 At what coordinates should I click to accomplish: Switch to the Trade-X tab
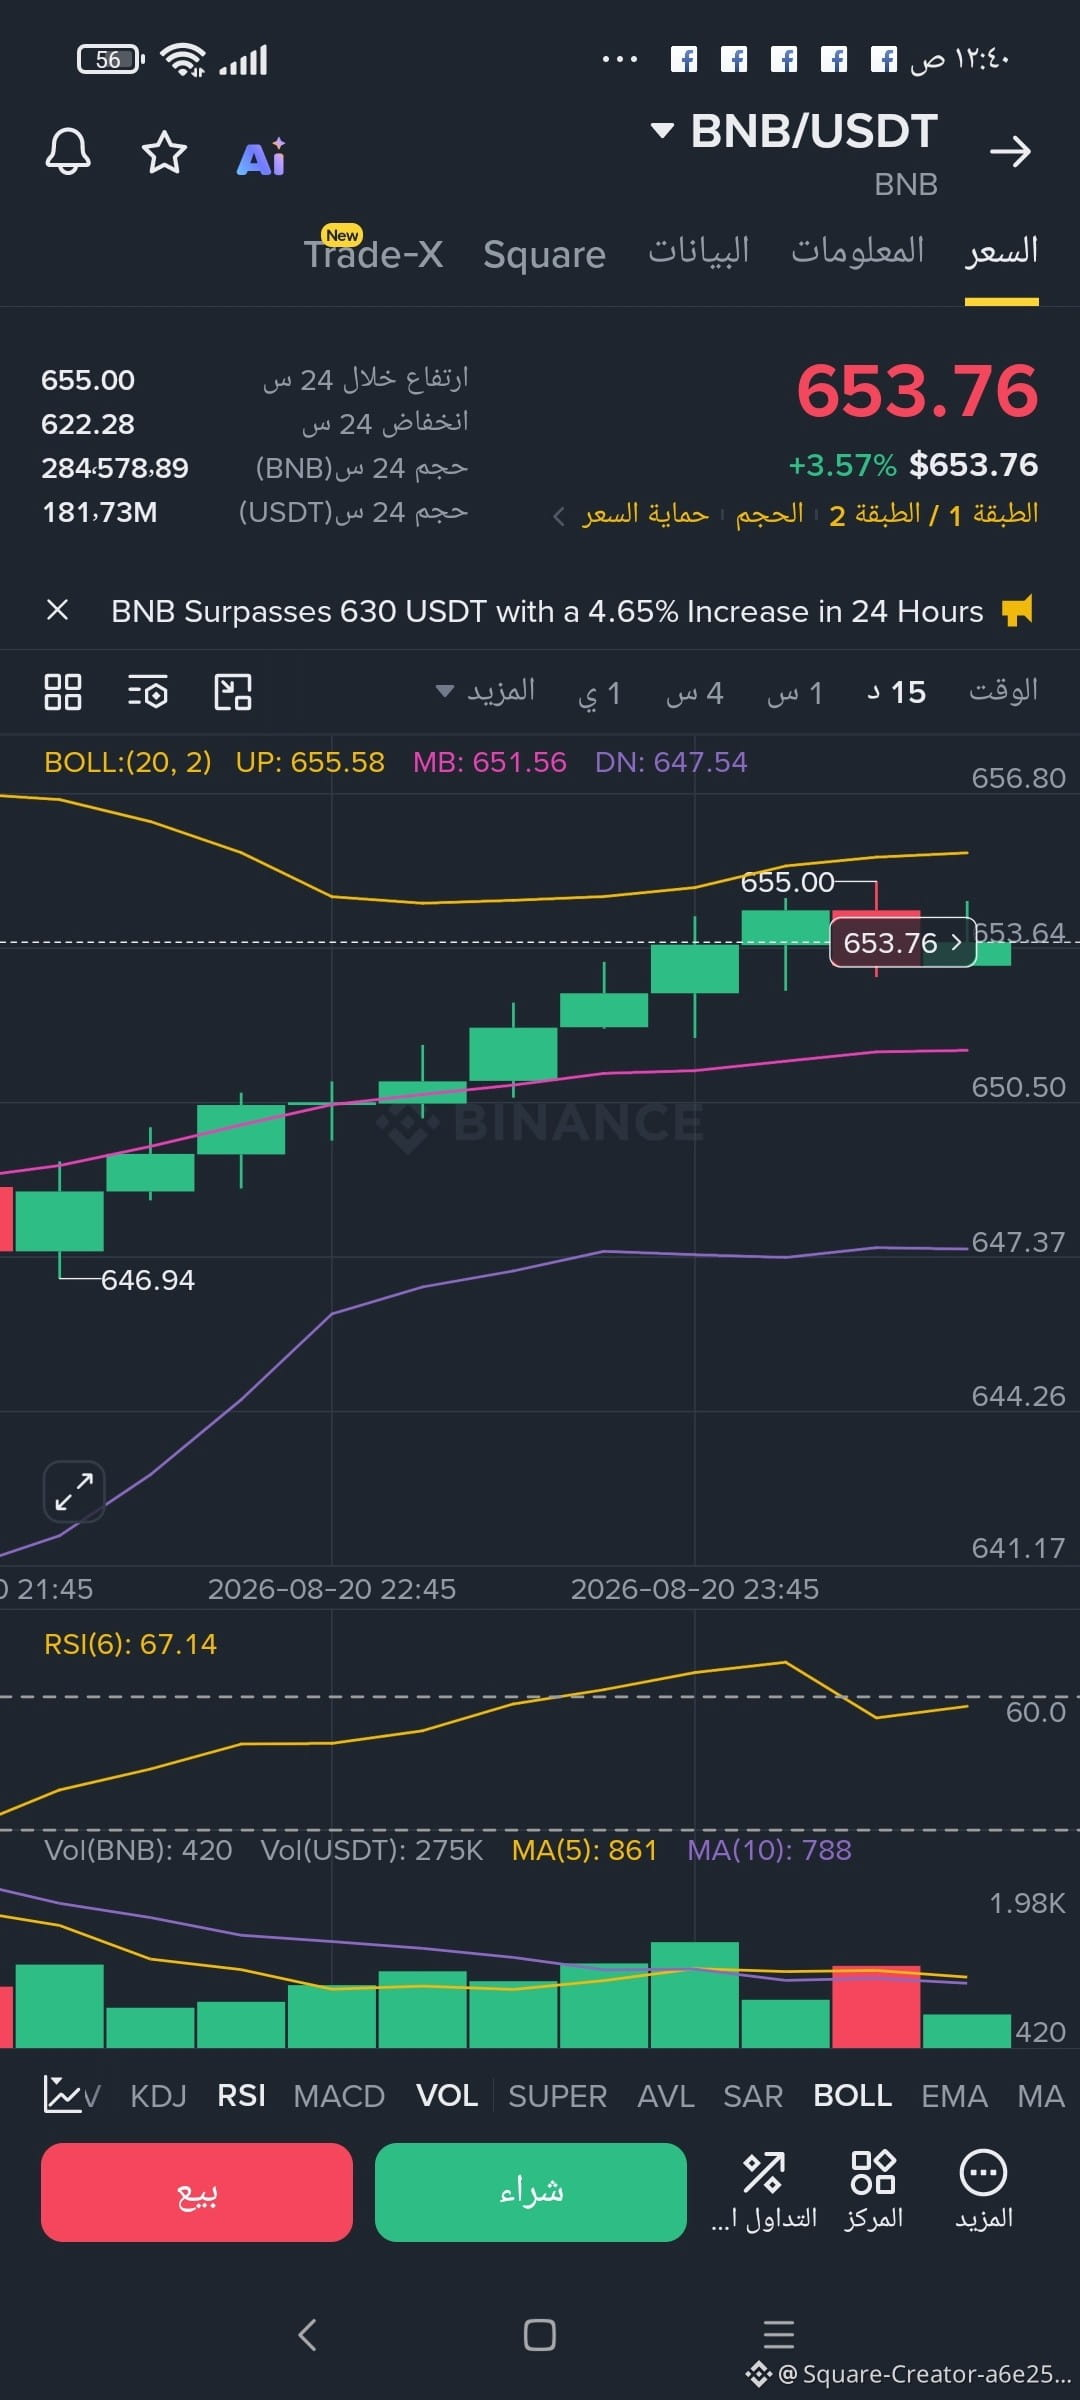tap(373, 253)
